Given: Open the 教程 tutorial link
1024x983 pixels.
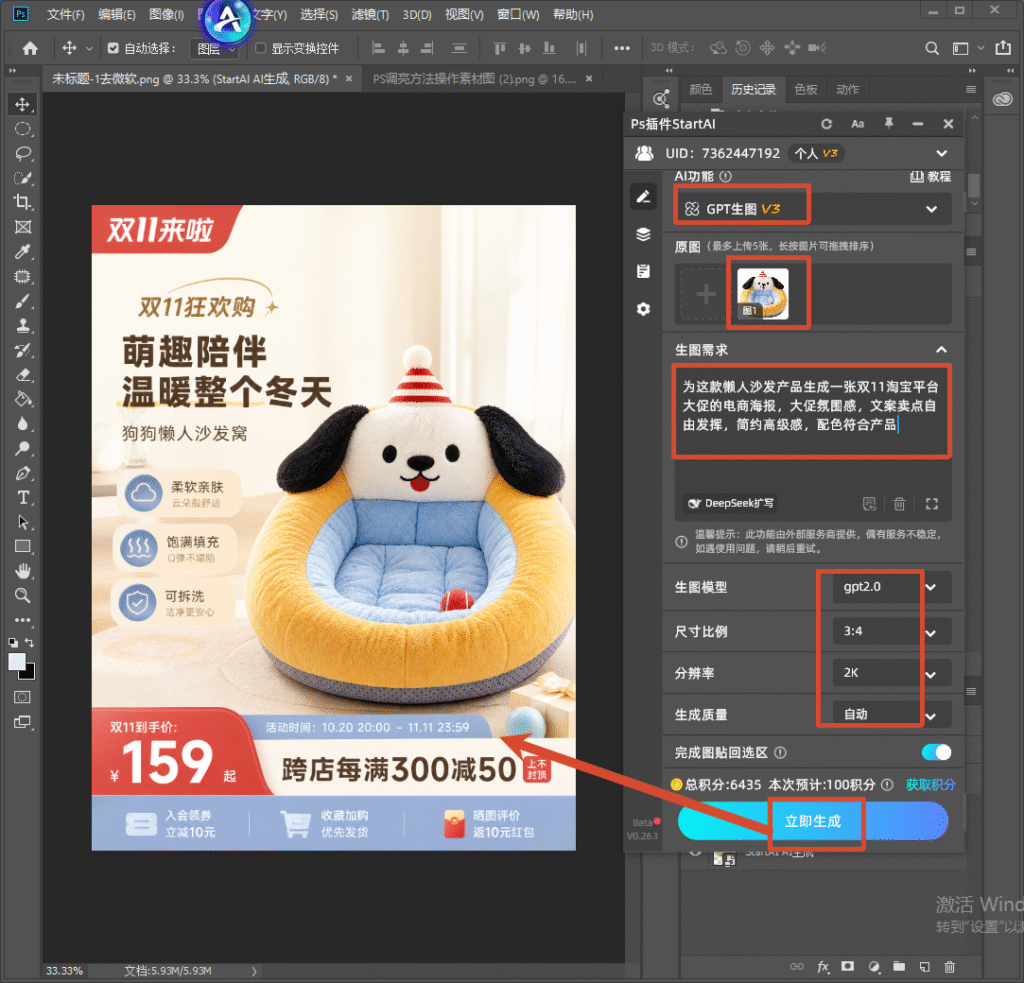Looking at the screenshot, I should pyautogui.click(x=931, y=176).
